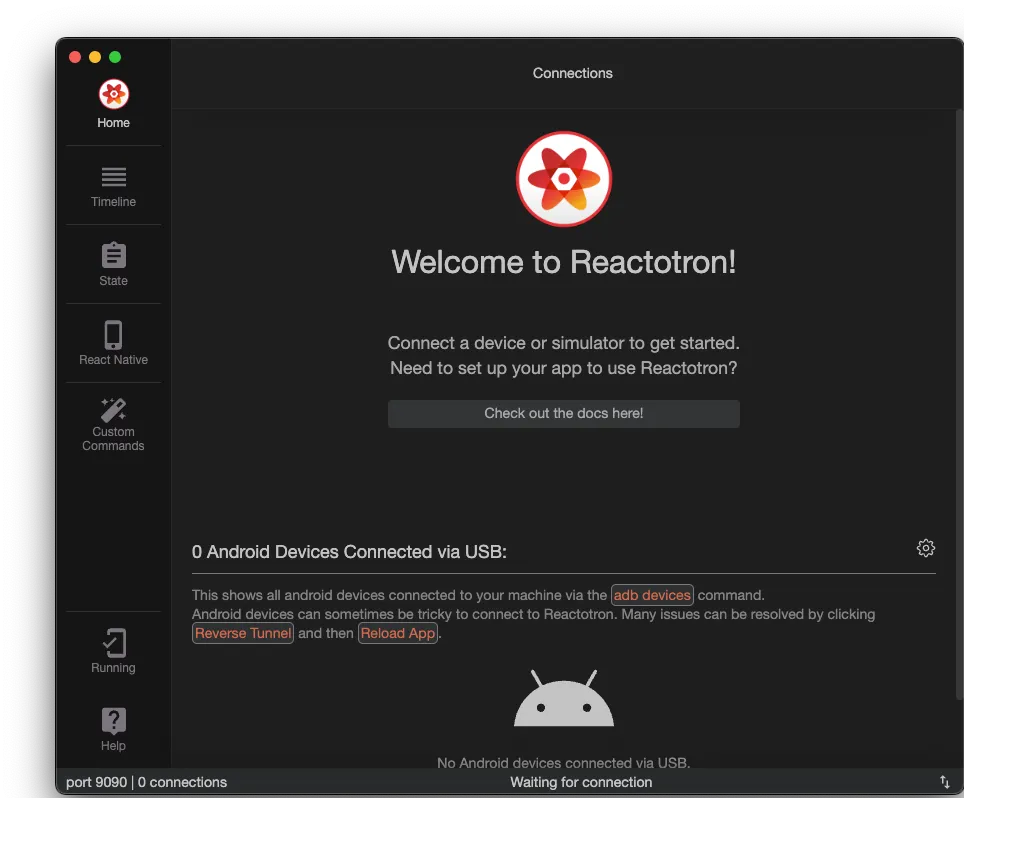Click the up-down arrows in status bar
This screenshot has height=868, width=1020.
point(945,781)
